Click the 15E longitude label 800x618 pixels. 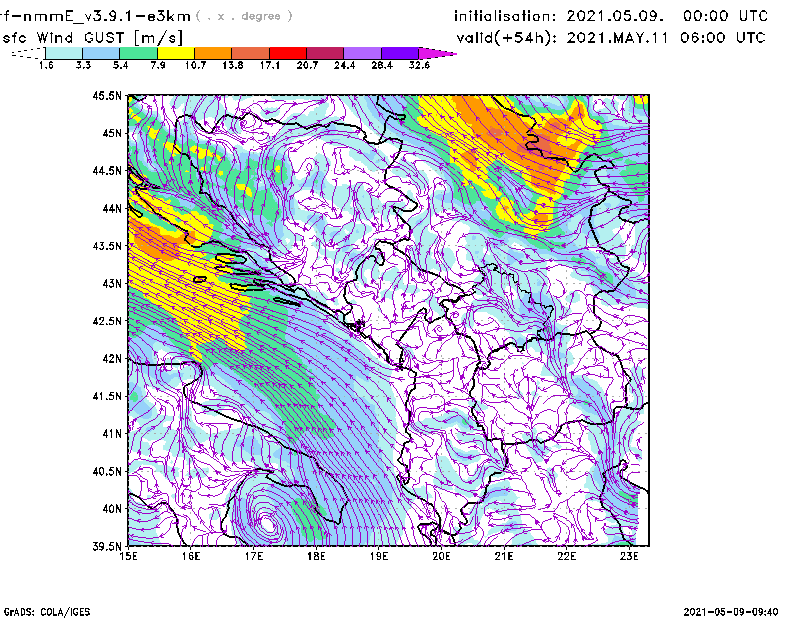click(x=128, y=556)
